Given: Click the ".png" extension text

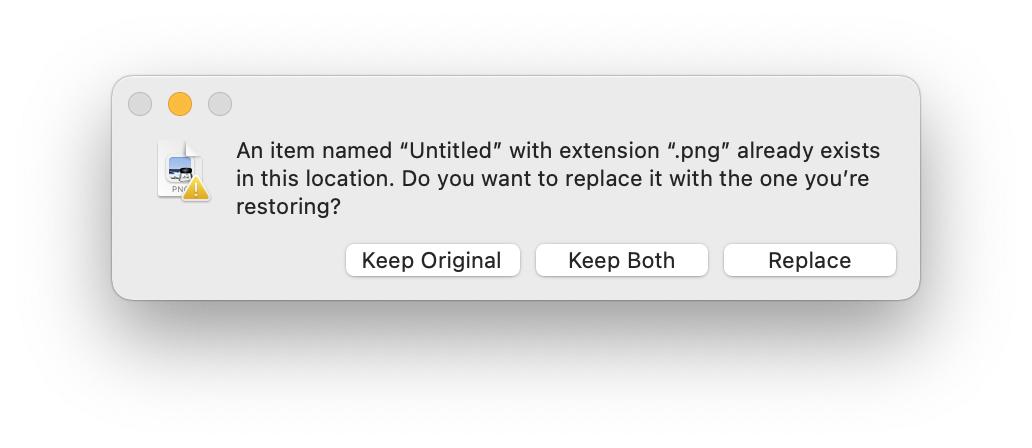Looking at the screenshot, I should click(700, 151).
